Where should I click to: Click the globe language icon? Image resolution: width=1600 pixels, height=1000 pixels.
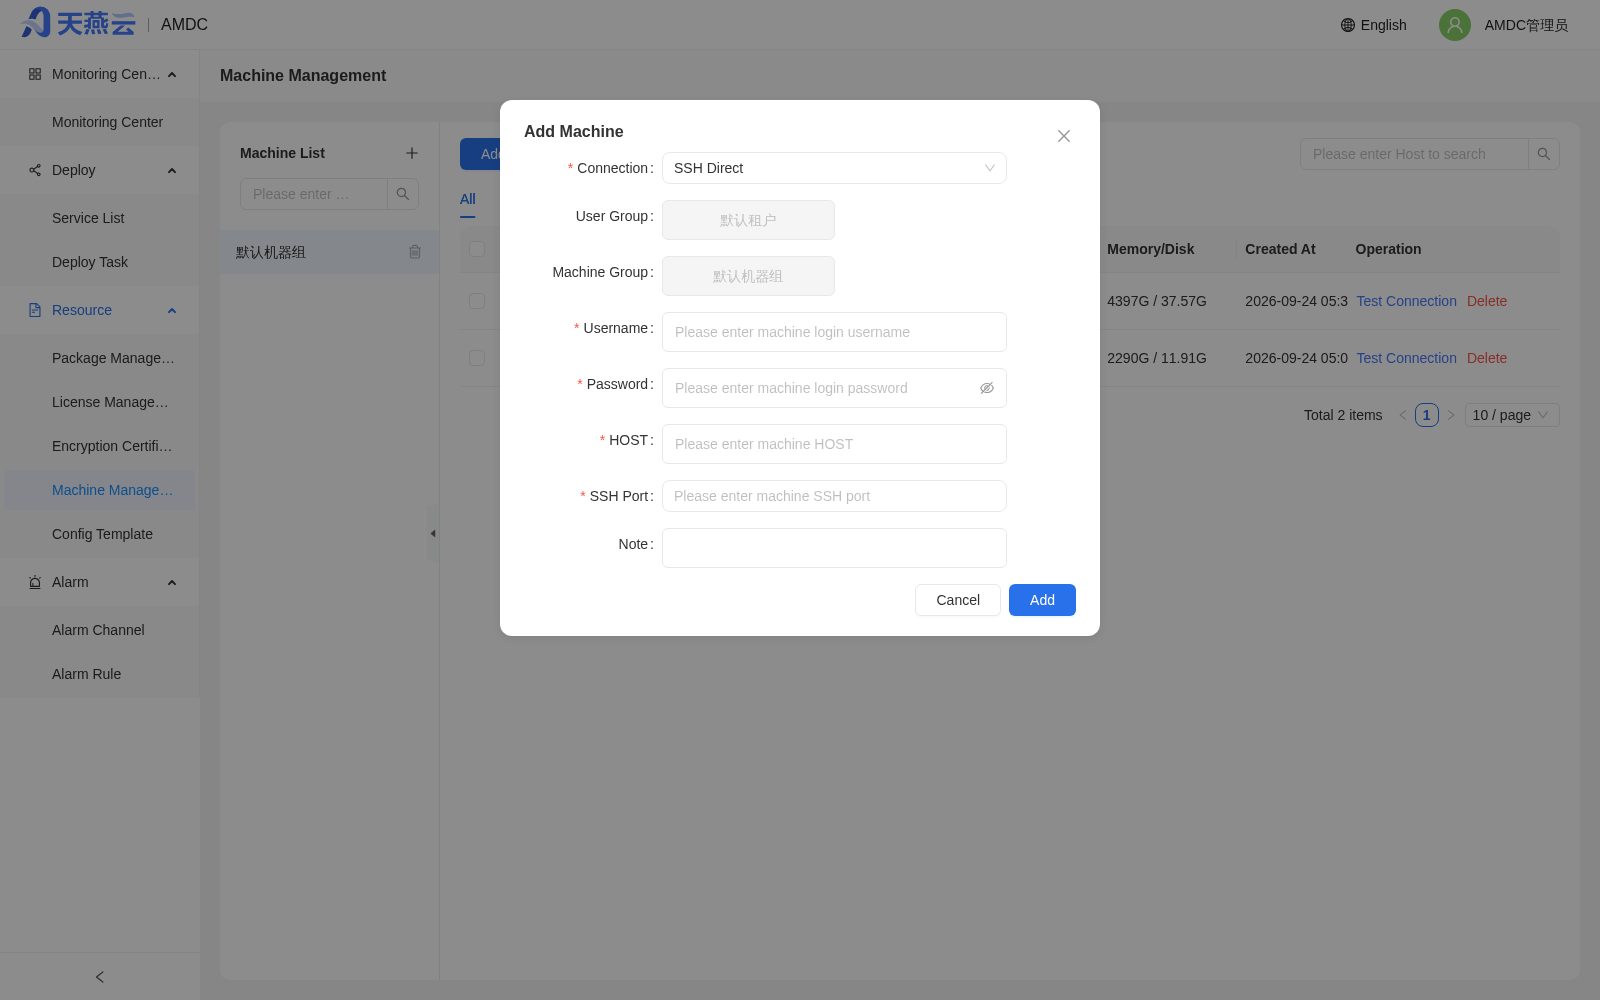click(x=1348, y=25)
